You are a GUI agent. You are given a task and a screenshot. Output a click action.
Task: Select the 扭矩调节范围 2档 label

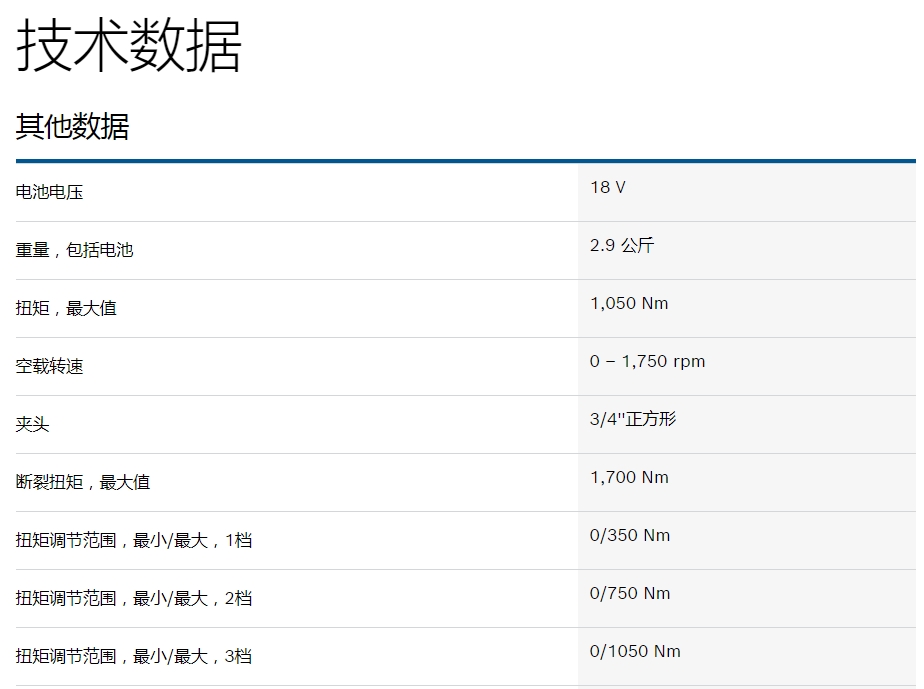(133, 598)
